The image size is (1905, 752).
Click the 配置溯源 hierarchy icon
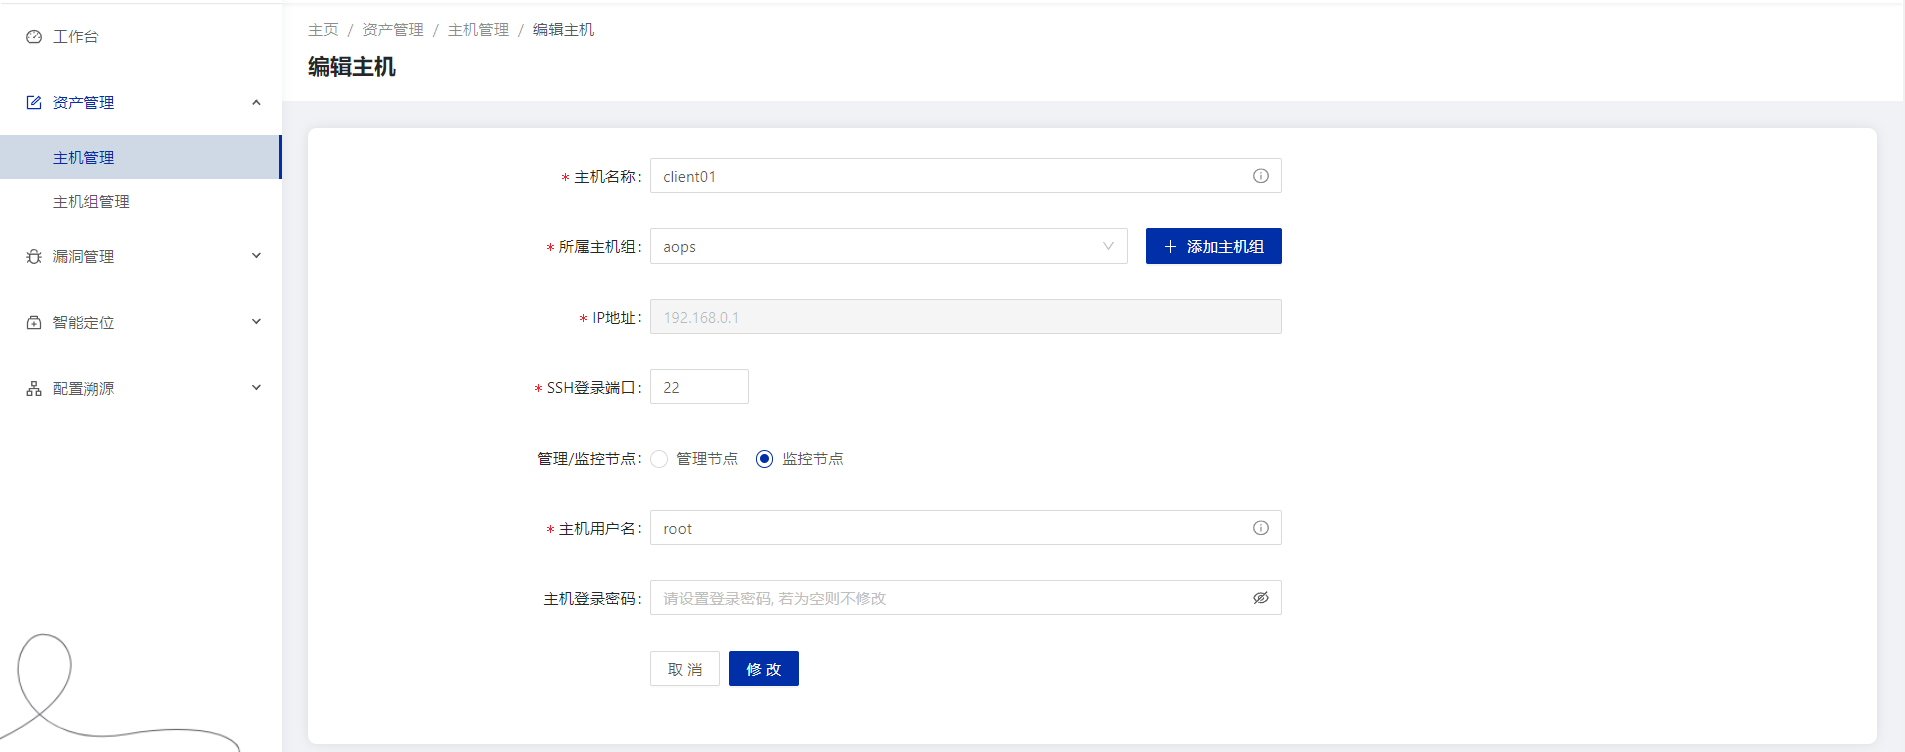(x=34, y=389)
